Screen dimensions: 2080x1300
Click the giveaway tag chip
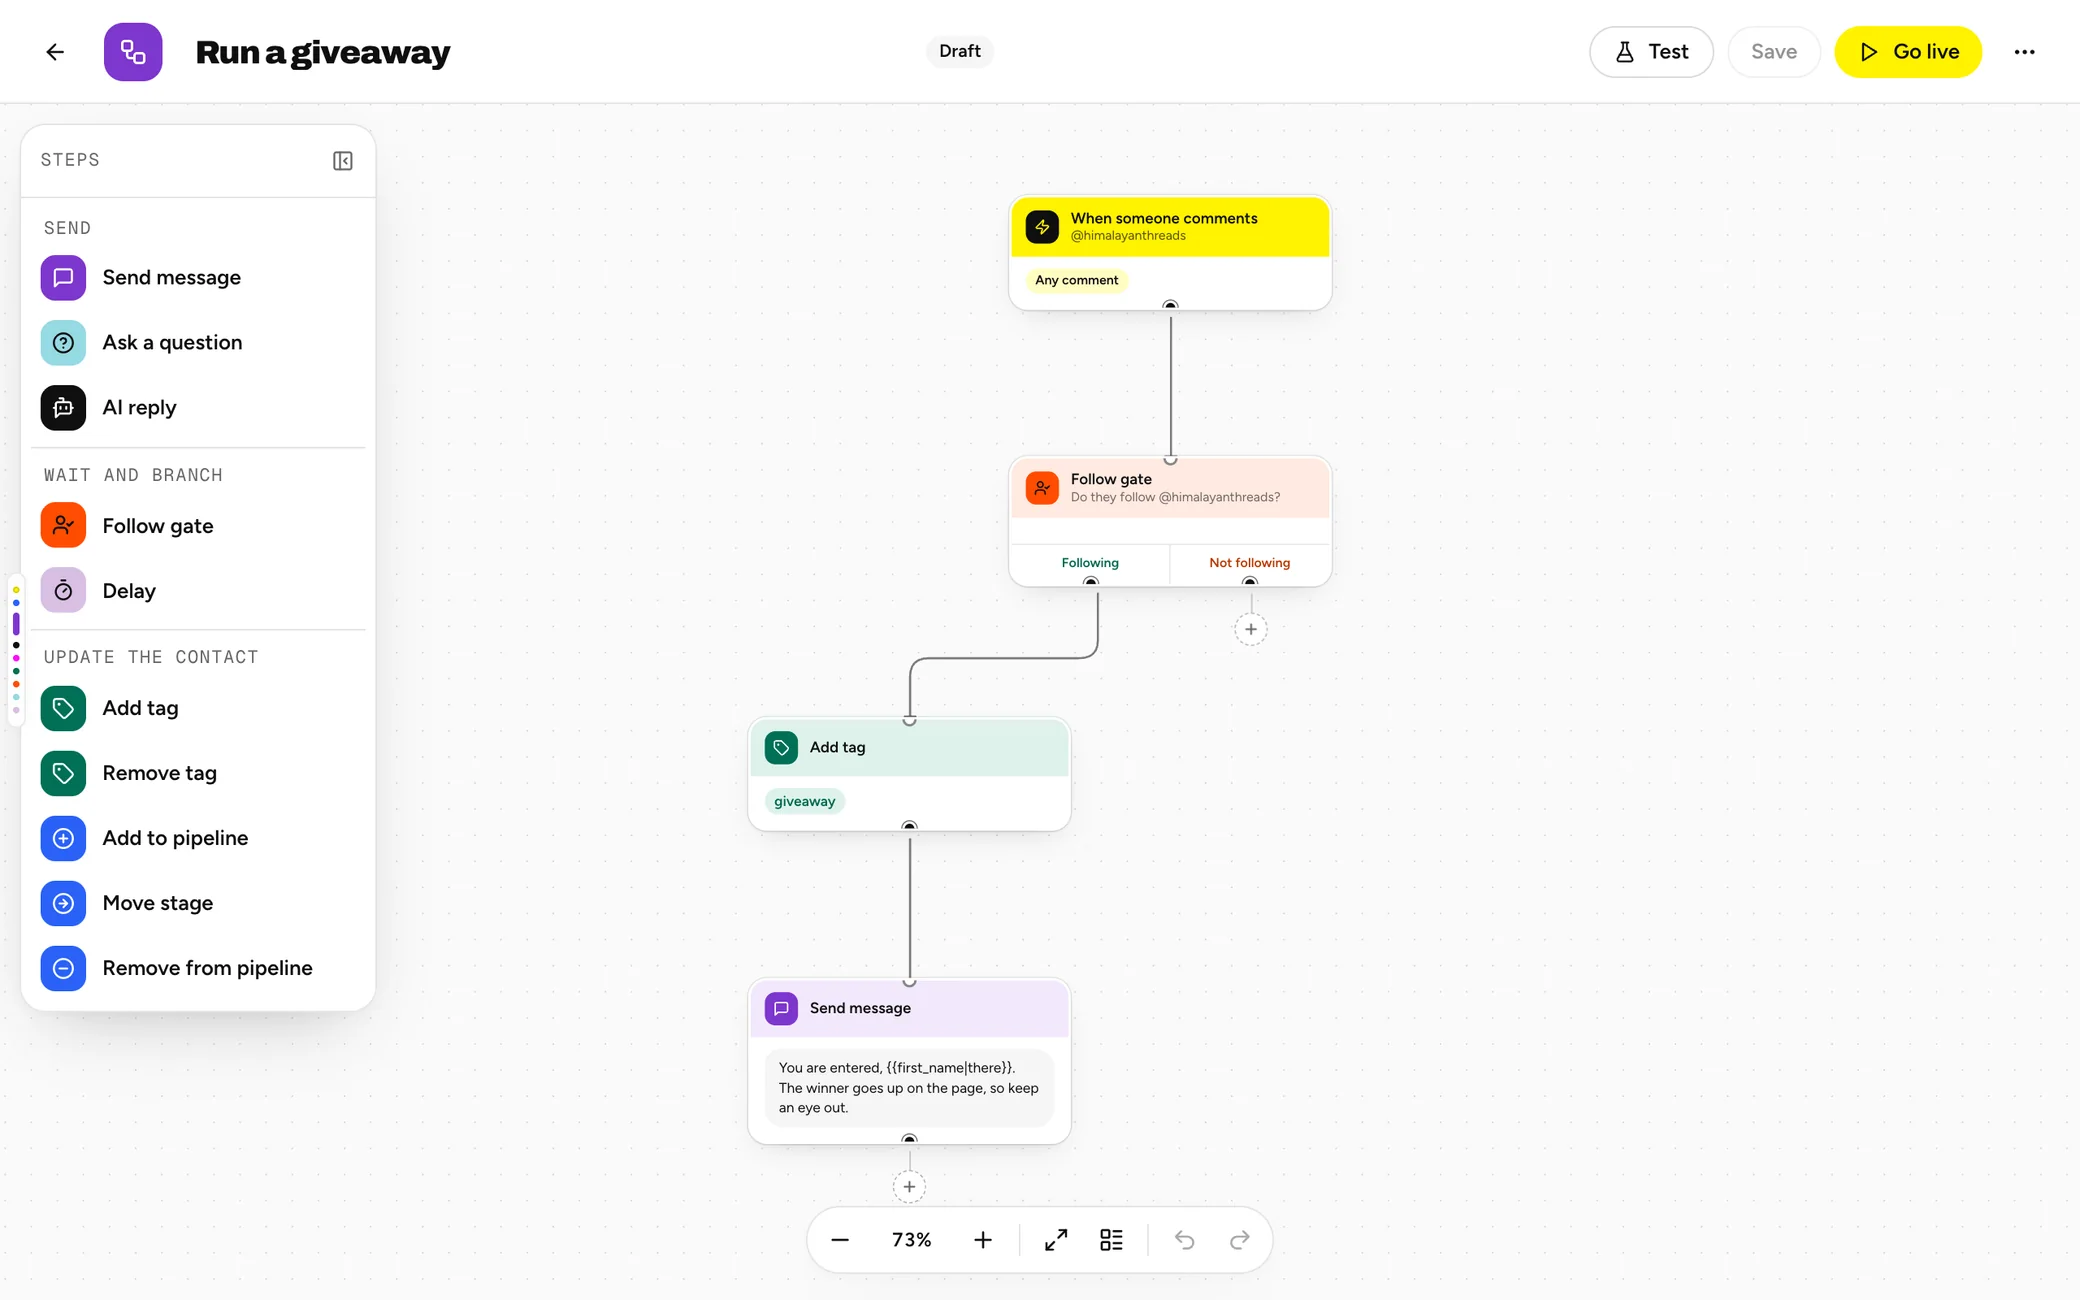tap(805, 801)
